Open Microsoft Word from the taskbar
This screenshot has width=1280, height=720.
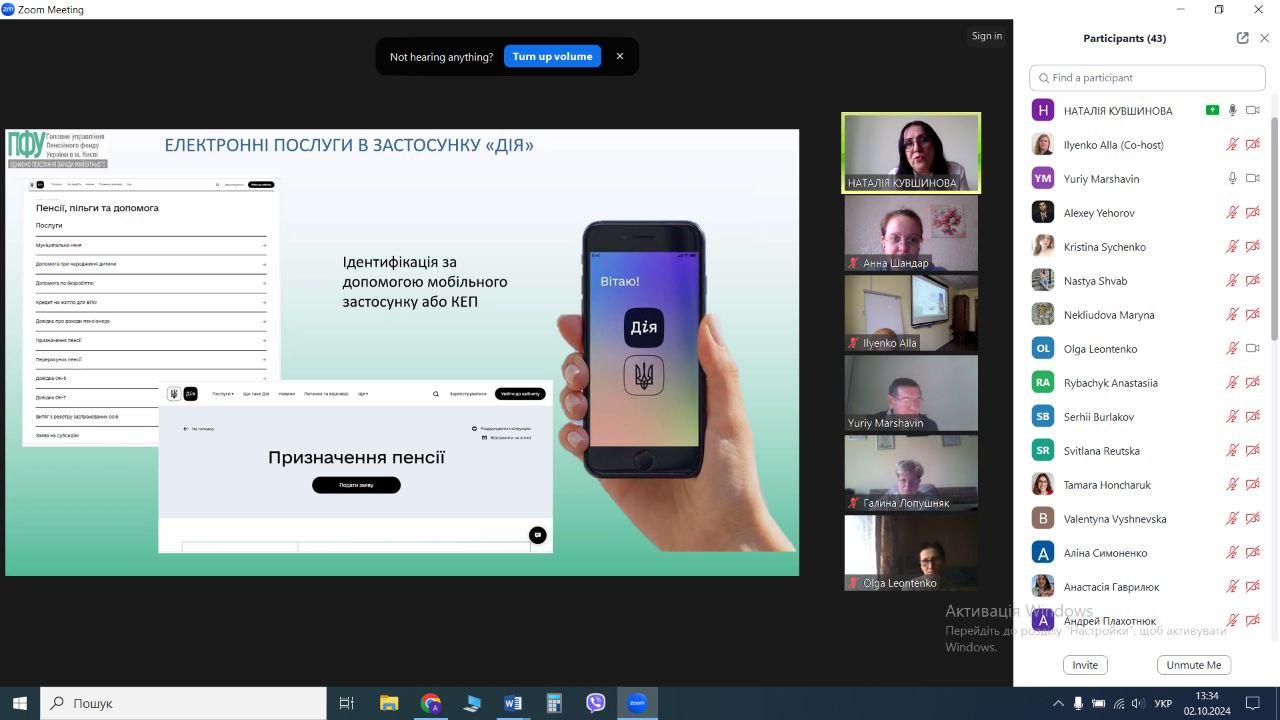pyautogui.click(x=513, y=703)
